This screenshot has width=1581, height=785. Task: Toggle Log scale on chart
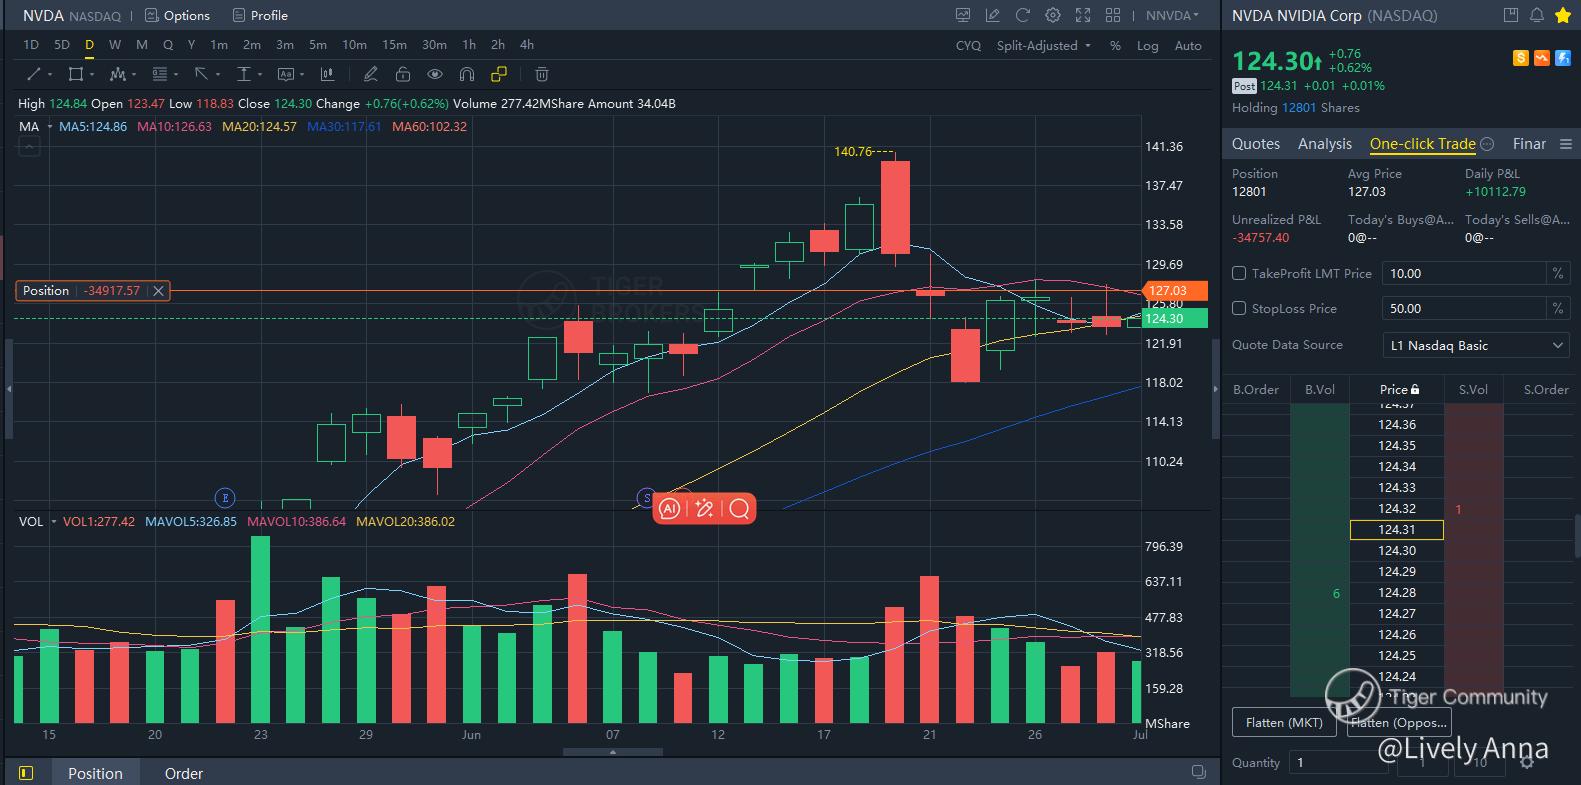click(x=1148, y=46)
